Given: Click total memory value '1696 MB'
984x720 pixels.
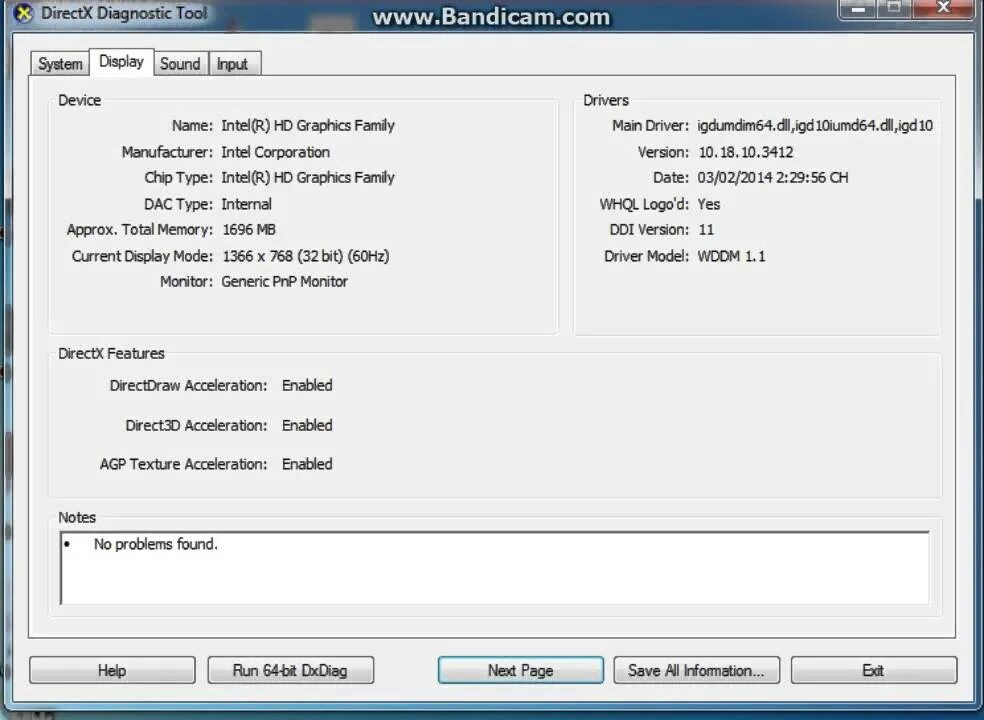Looking at the screenshot, I should [249, 230].
